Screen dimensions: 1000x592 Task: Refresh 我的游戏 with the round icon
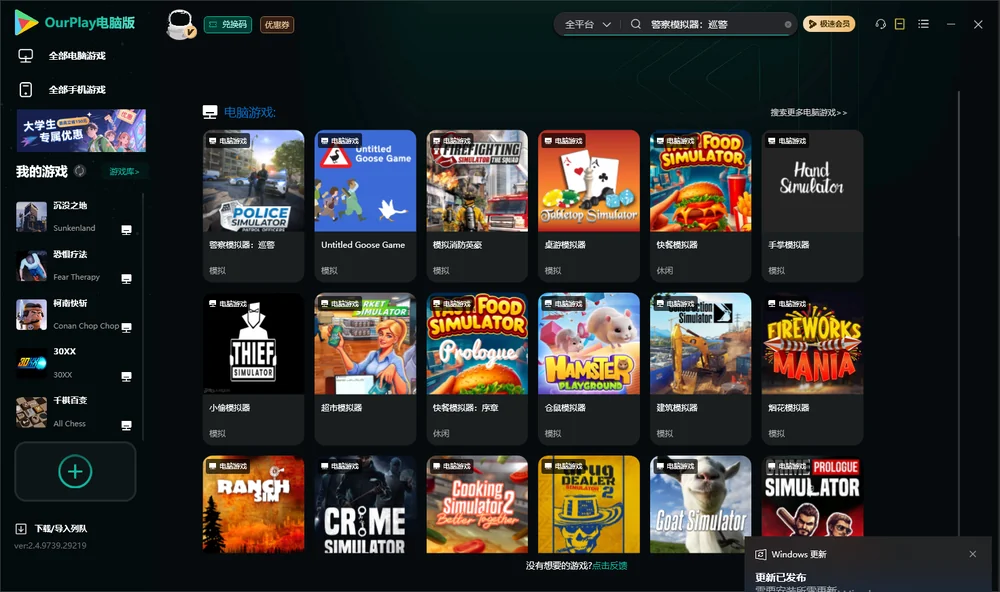[x=80, y=171]
